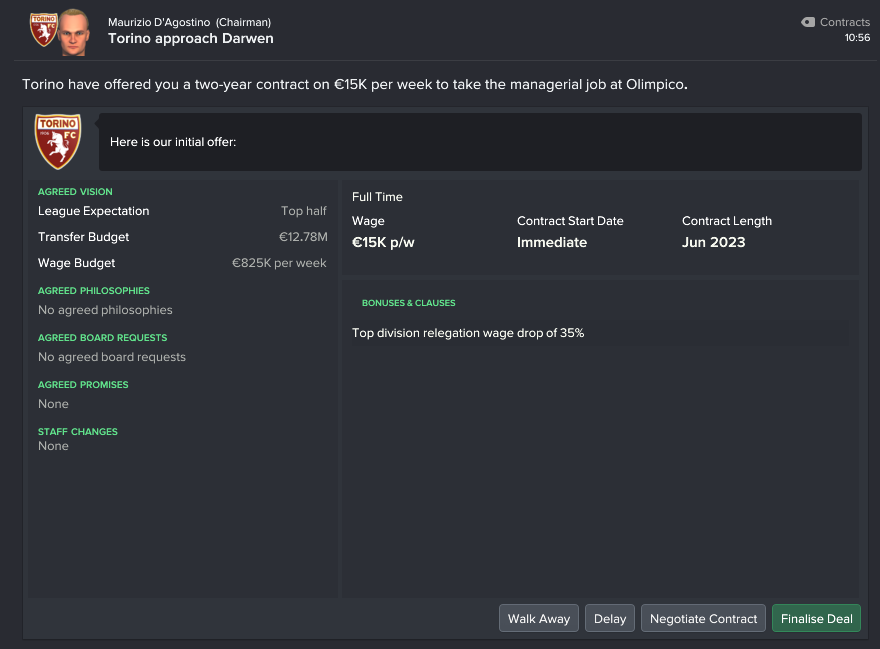Click the Torino approach Darwen headline
This screenshot has height=649, width=880.
[191, 38]
